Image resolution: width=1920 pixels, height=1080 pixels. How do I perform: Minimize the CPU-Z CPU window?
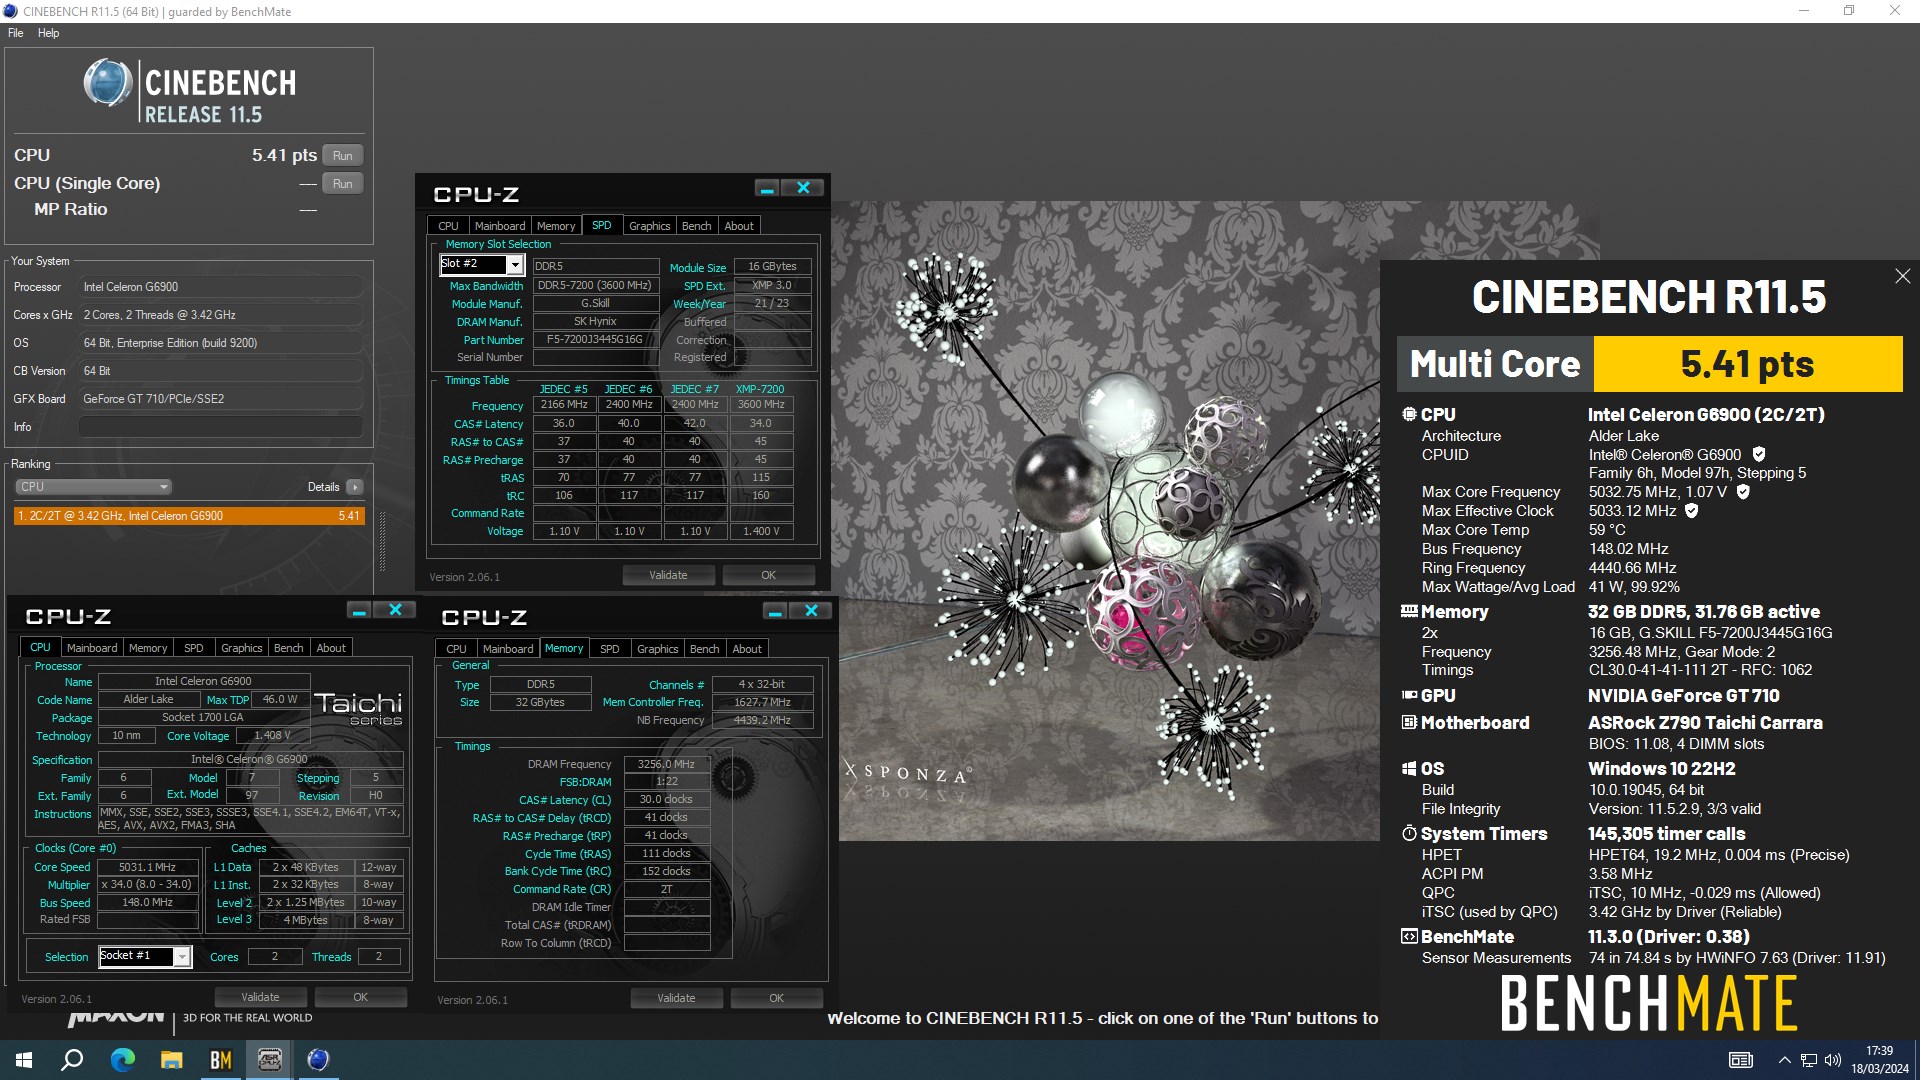359,610
